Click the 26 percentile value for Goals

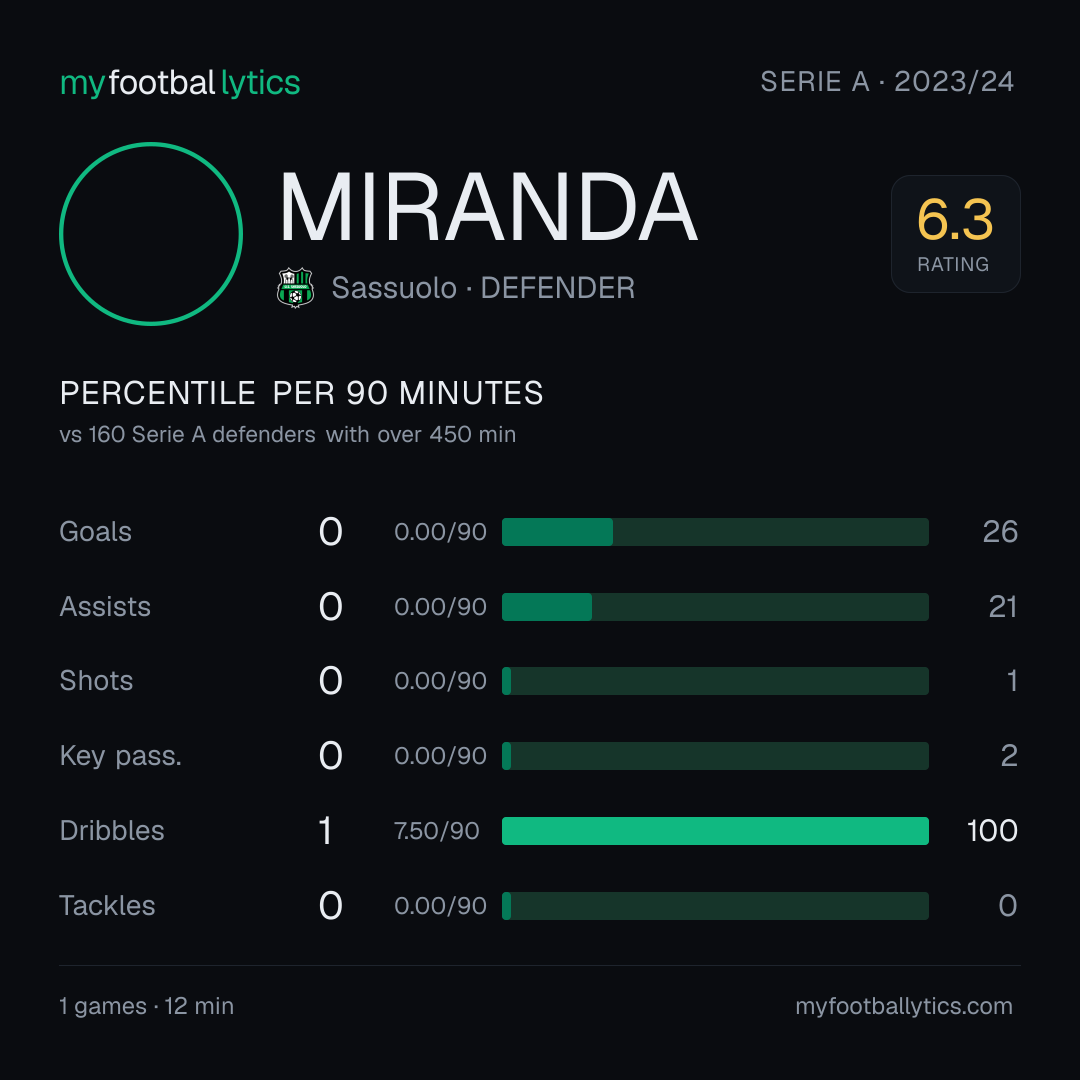[1000, 532]
